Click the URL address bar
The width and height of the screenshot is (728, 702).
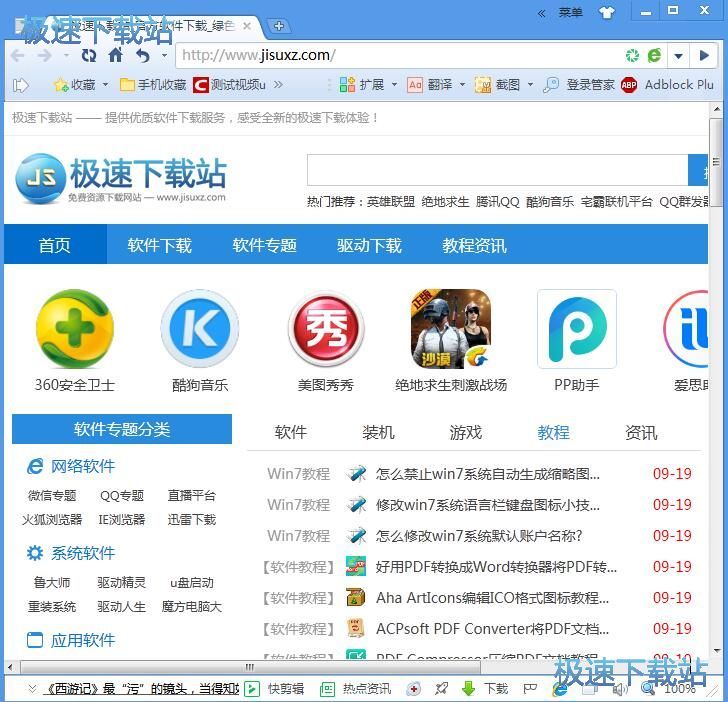coord(399,56)
